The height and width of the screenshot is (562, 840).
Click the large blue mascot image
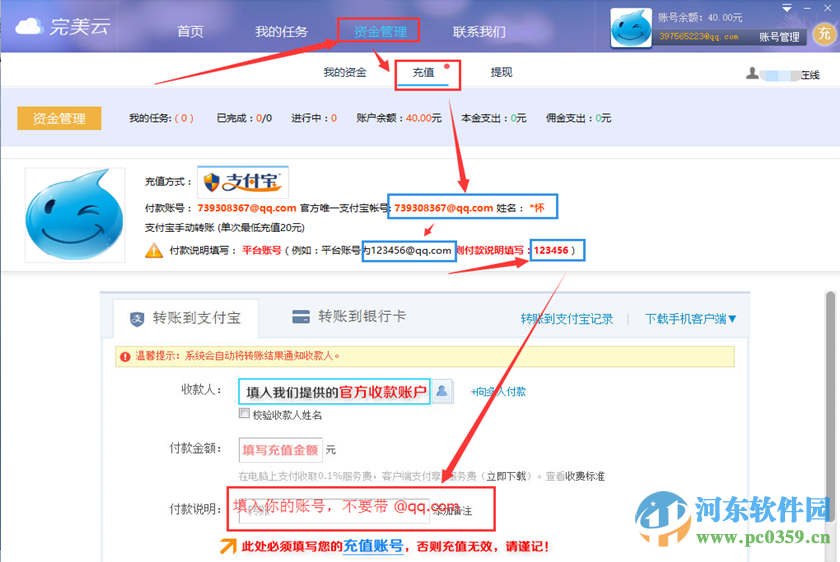click(x=74, y=215)
